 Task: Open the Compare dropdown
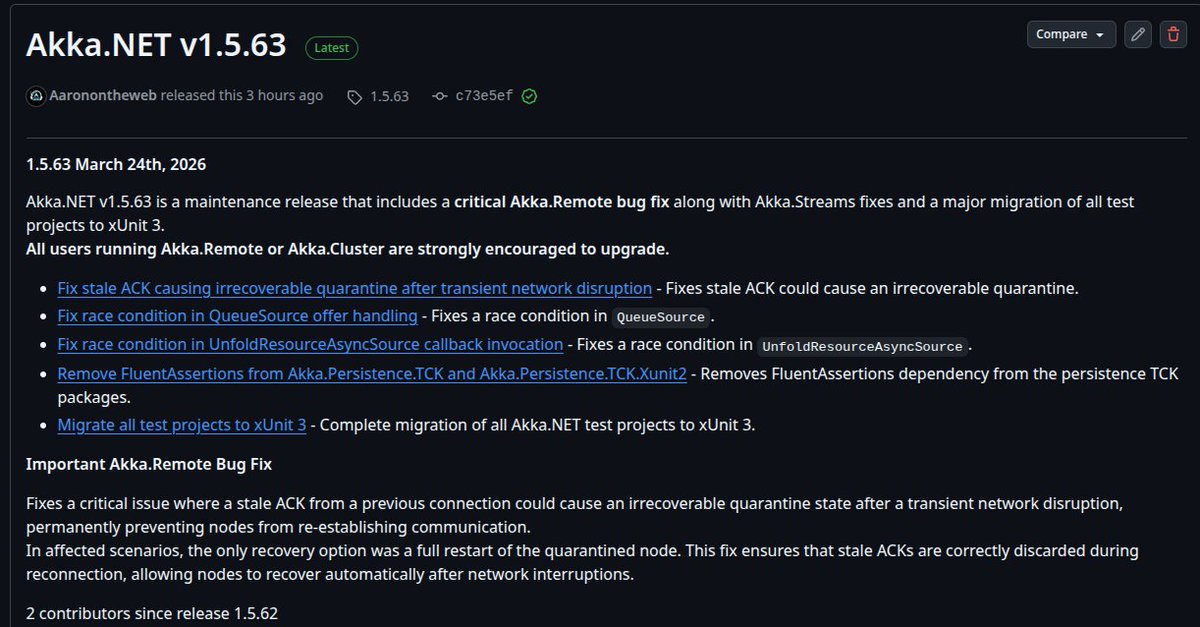(x=1070, y=34)
